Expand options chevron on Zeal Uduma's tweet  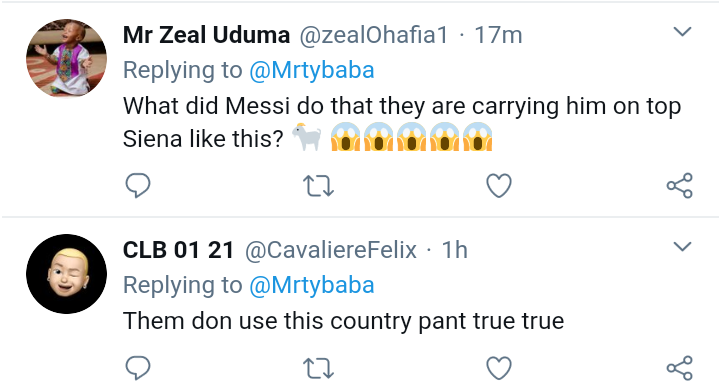tap(682, 32)
